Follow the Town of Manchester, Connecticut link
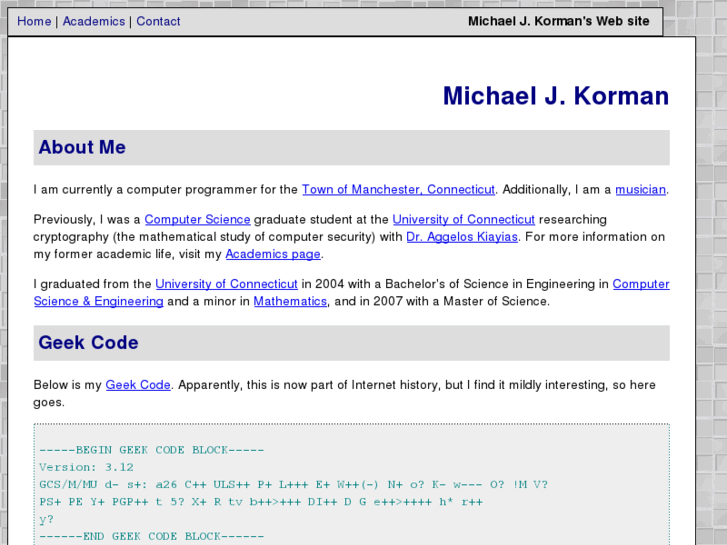The width and height of the screenshot is (727, 545). pyautogui.click(x=398, y=190)
